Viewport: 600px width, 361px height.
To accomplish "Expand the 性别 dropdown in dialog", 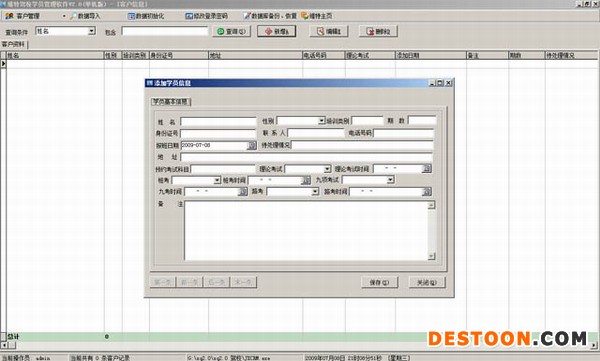I will (x=321, y=121).
